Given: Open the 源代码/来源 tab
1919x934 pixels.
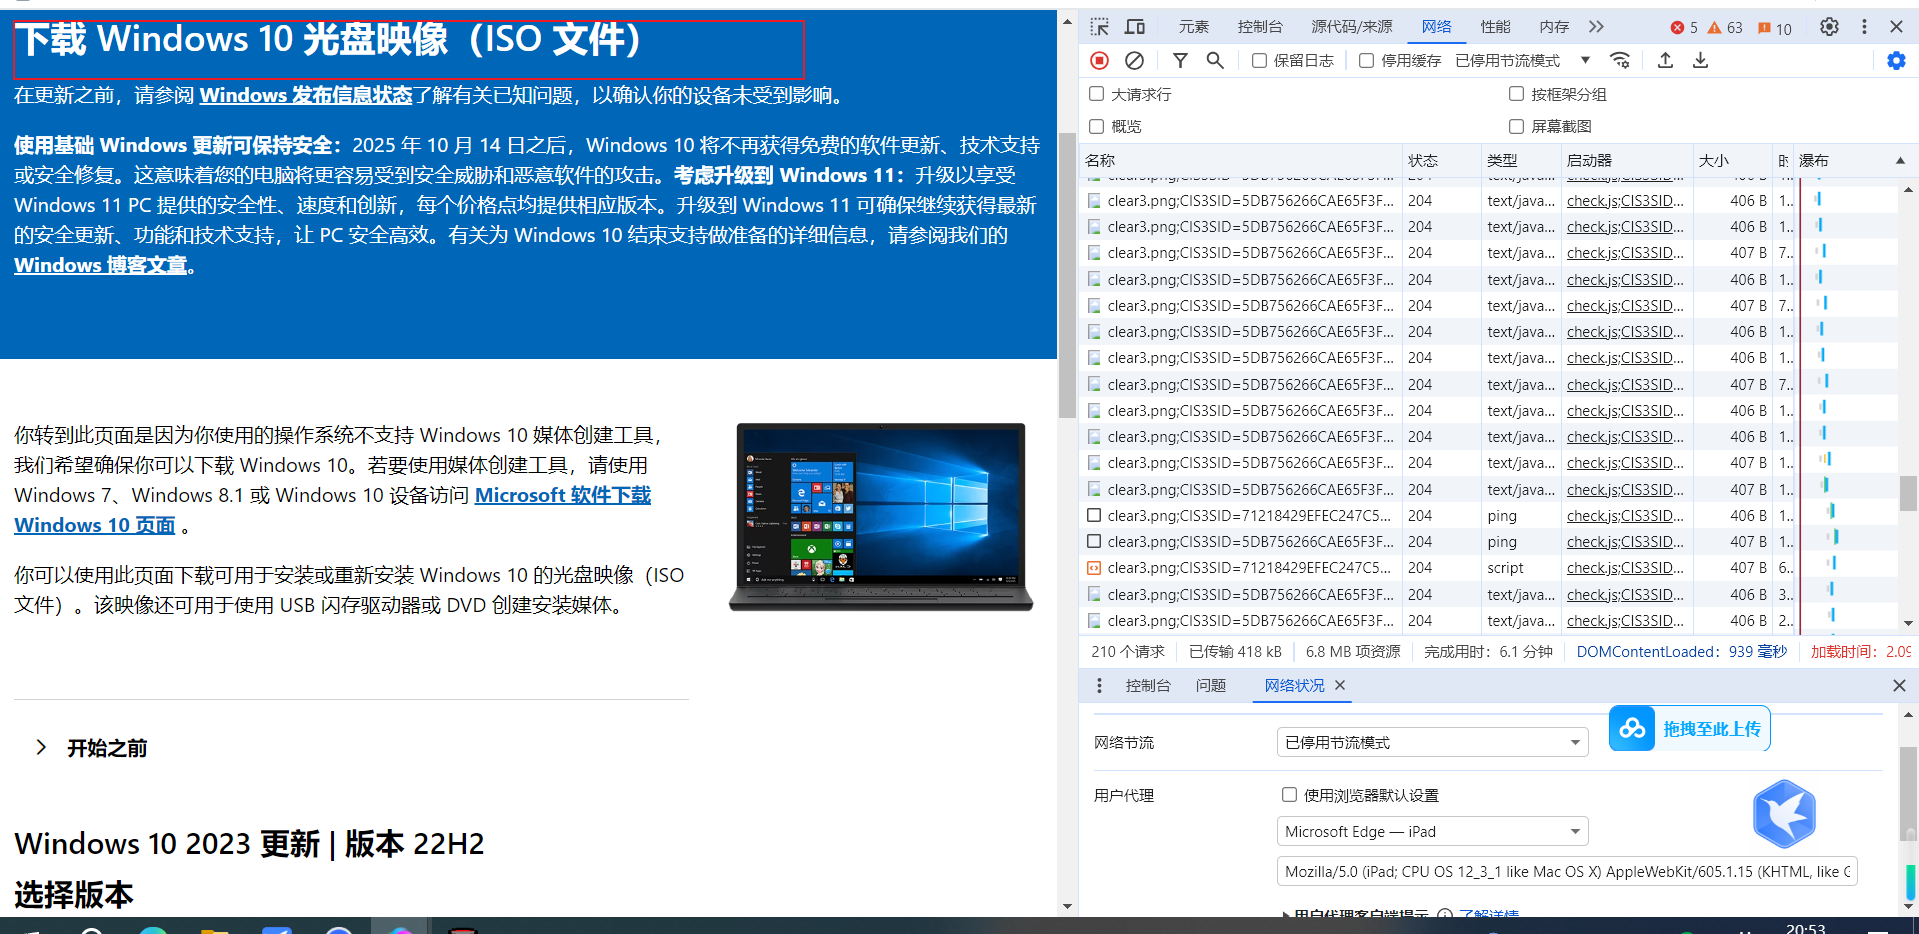Looking at the screenshot, I should point(1351,27).
